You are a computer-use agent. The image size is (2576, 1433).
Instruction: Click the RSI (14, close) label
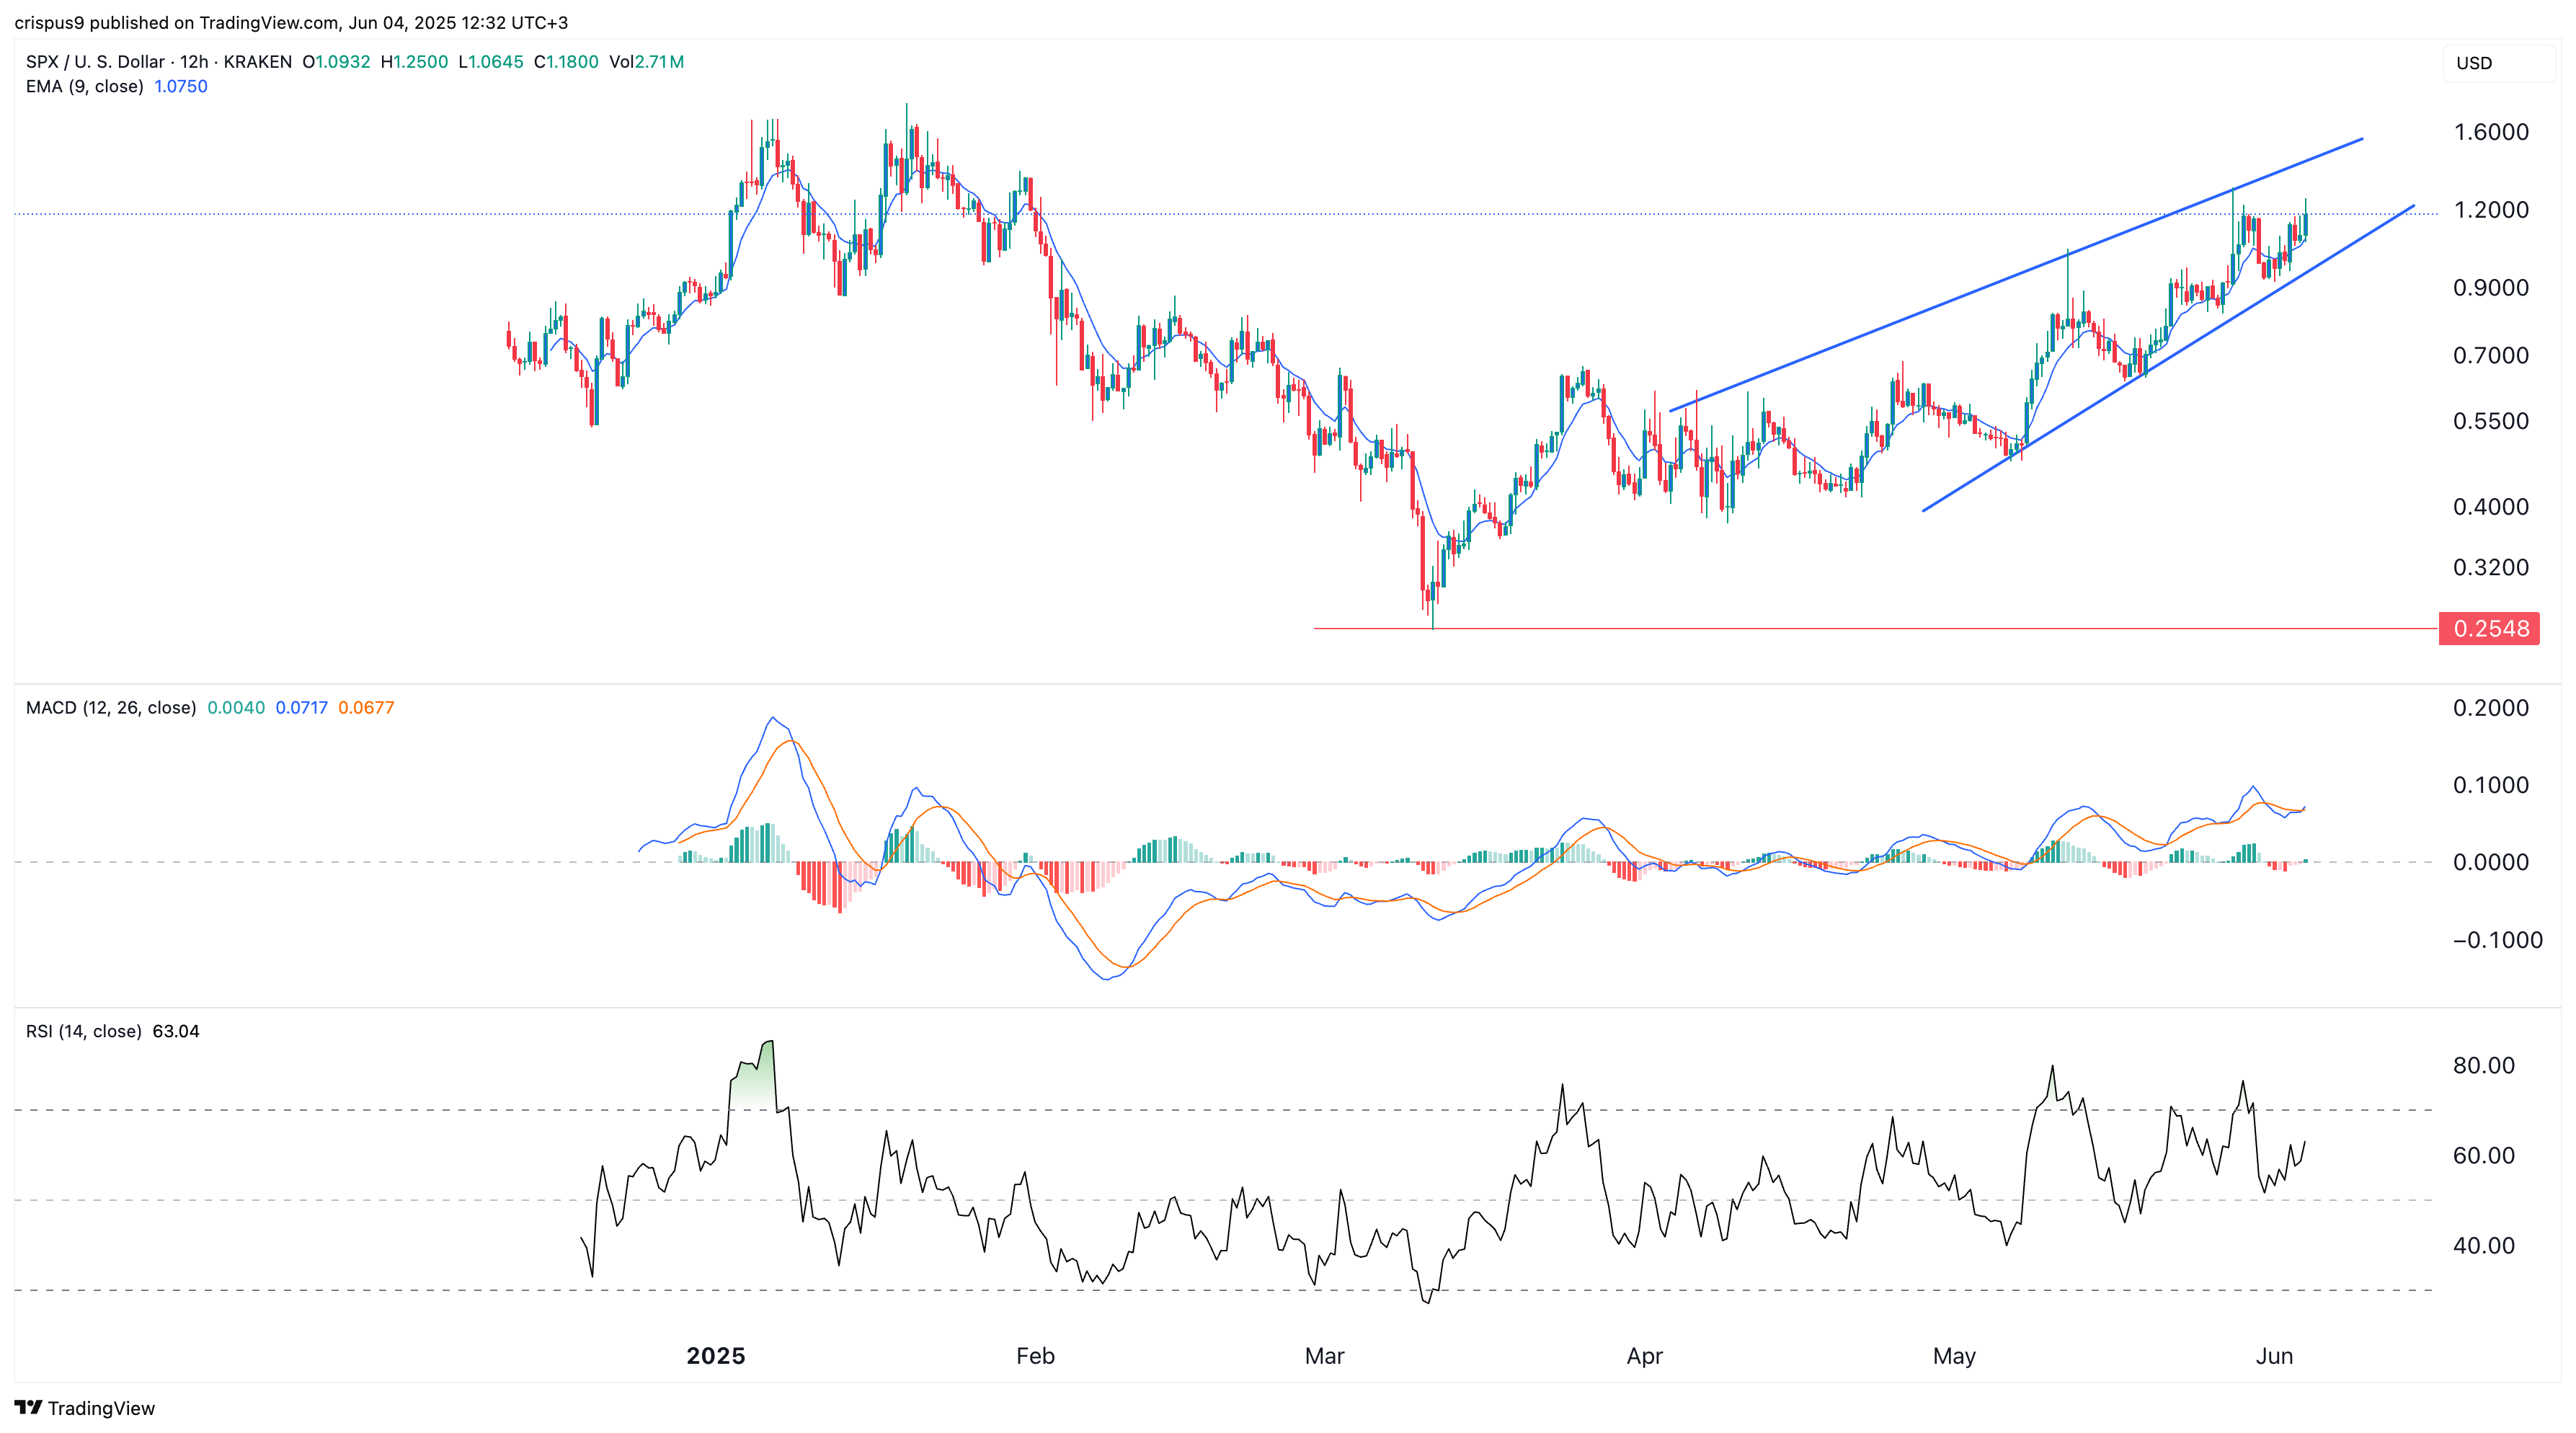[83, 1031]
